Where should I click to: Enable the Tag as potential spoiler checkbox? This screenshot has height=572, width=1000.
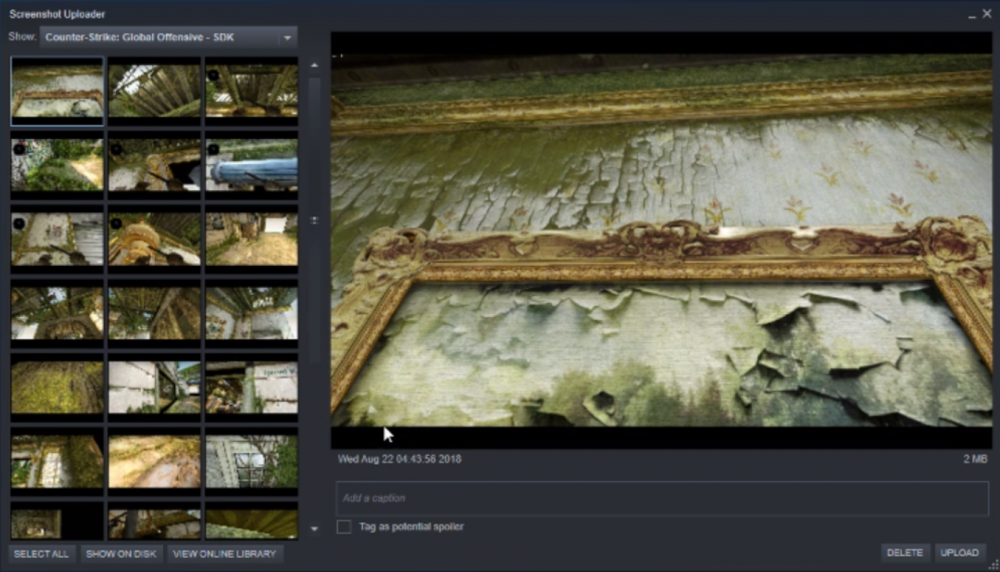(x=344, y=527)
